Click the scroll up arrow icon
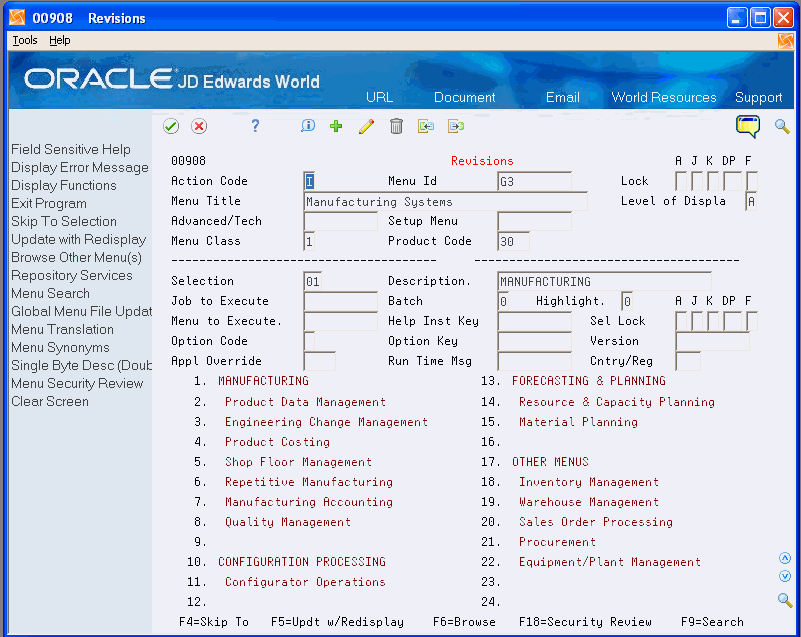Screen dimensions: 801x637 (x=785, y=558)
